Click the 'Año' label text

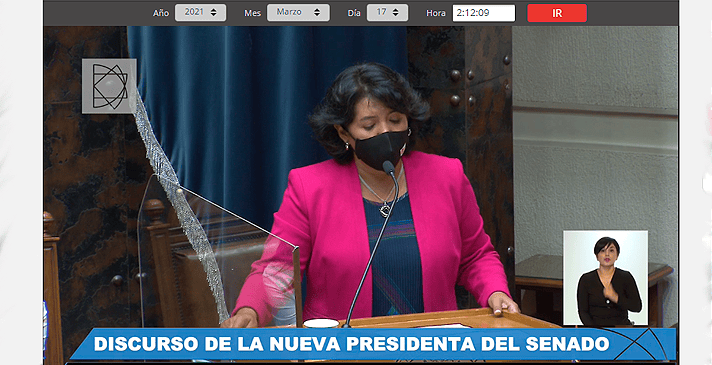coord(161,13)
